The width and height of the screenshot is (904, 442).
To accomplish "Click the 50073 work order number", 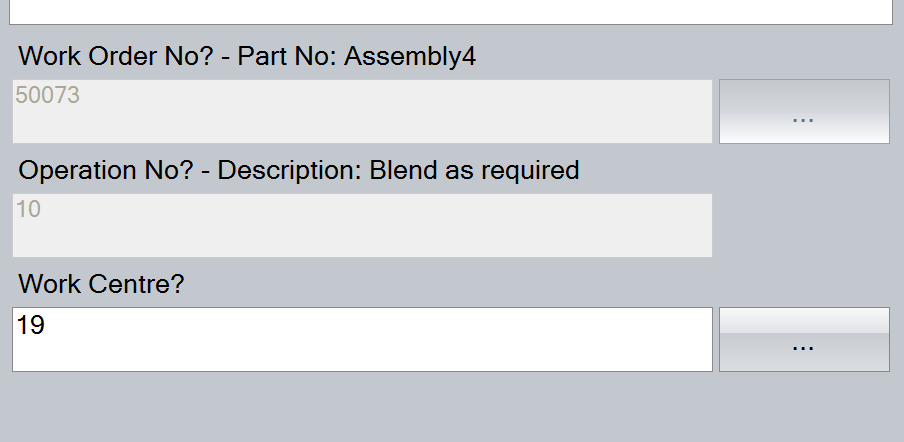I will 47,96.
